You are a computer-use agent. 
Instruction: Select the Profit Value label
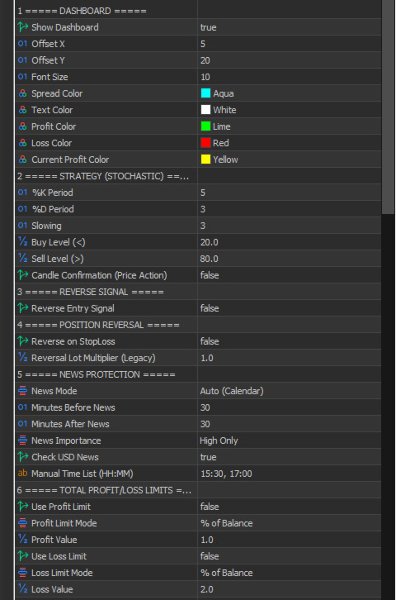click(x=54, y=540)
